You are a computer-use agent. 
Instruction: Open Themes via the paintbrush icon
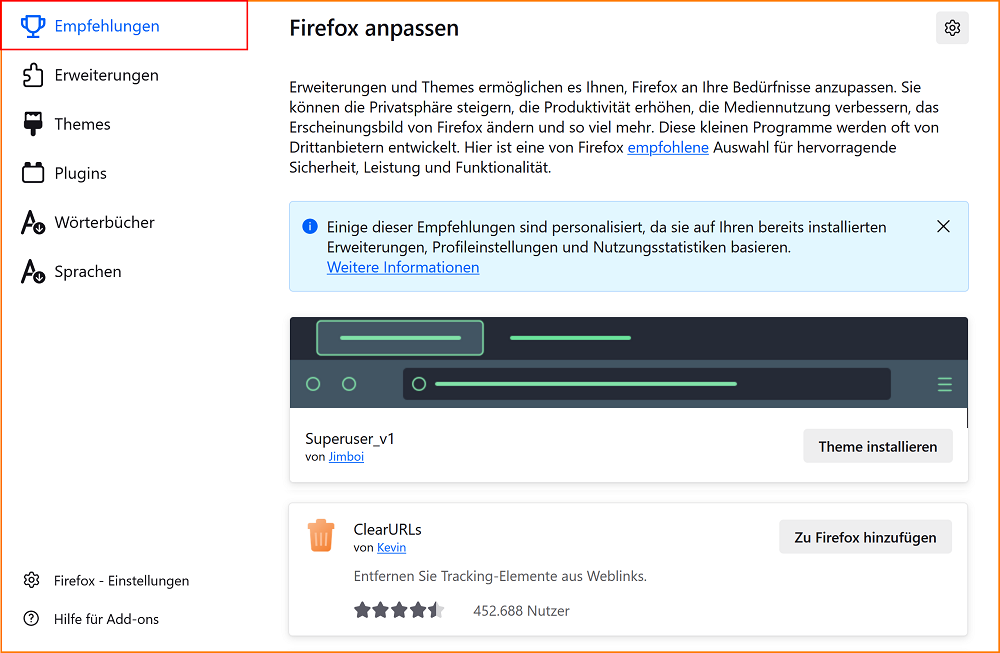click(33, 123)
